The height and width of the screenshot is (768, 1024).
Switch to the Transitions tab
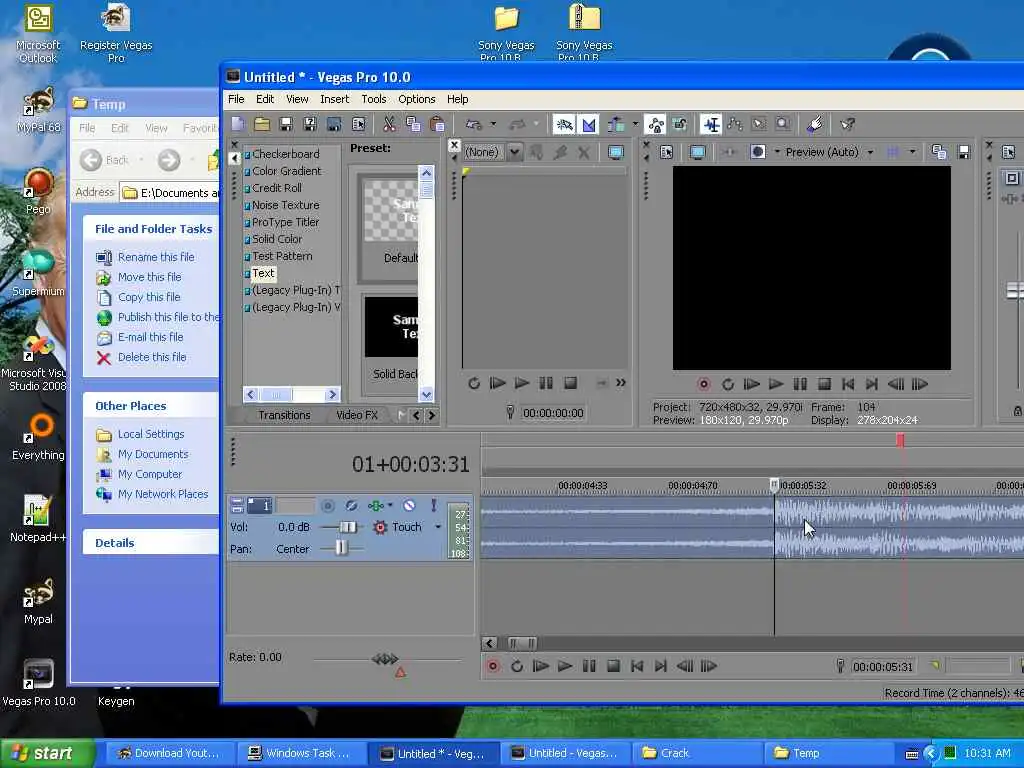pos(284,415)
